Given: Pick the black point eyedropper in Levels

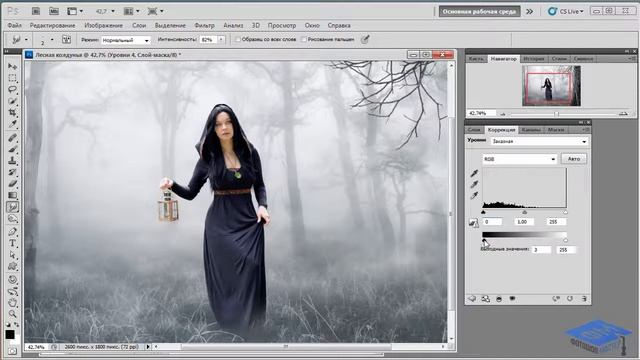Looking at the screenshot, I should [474, 173].
